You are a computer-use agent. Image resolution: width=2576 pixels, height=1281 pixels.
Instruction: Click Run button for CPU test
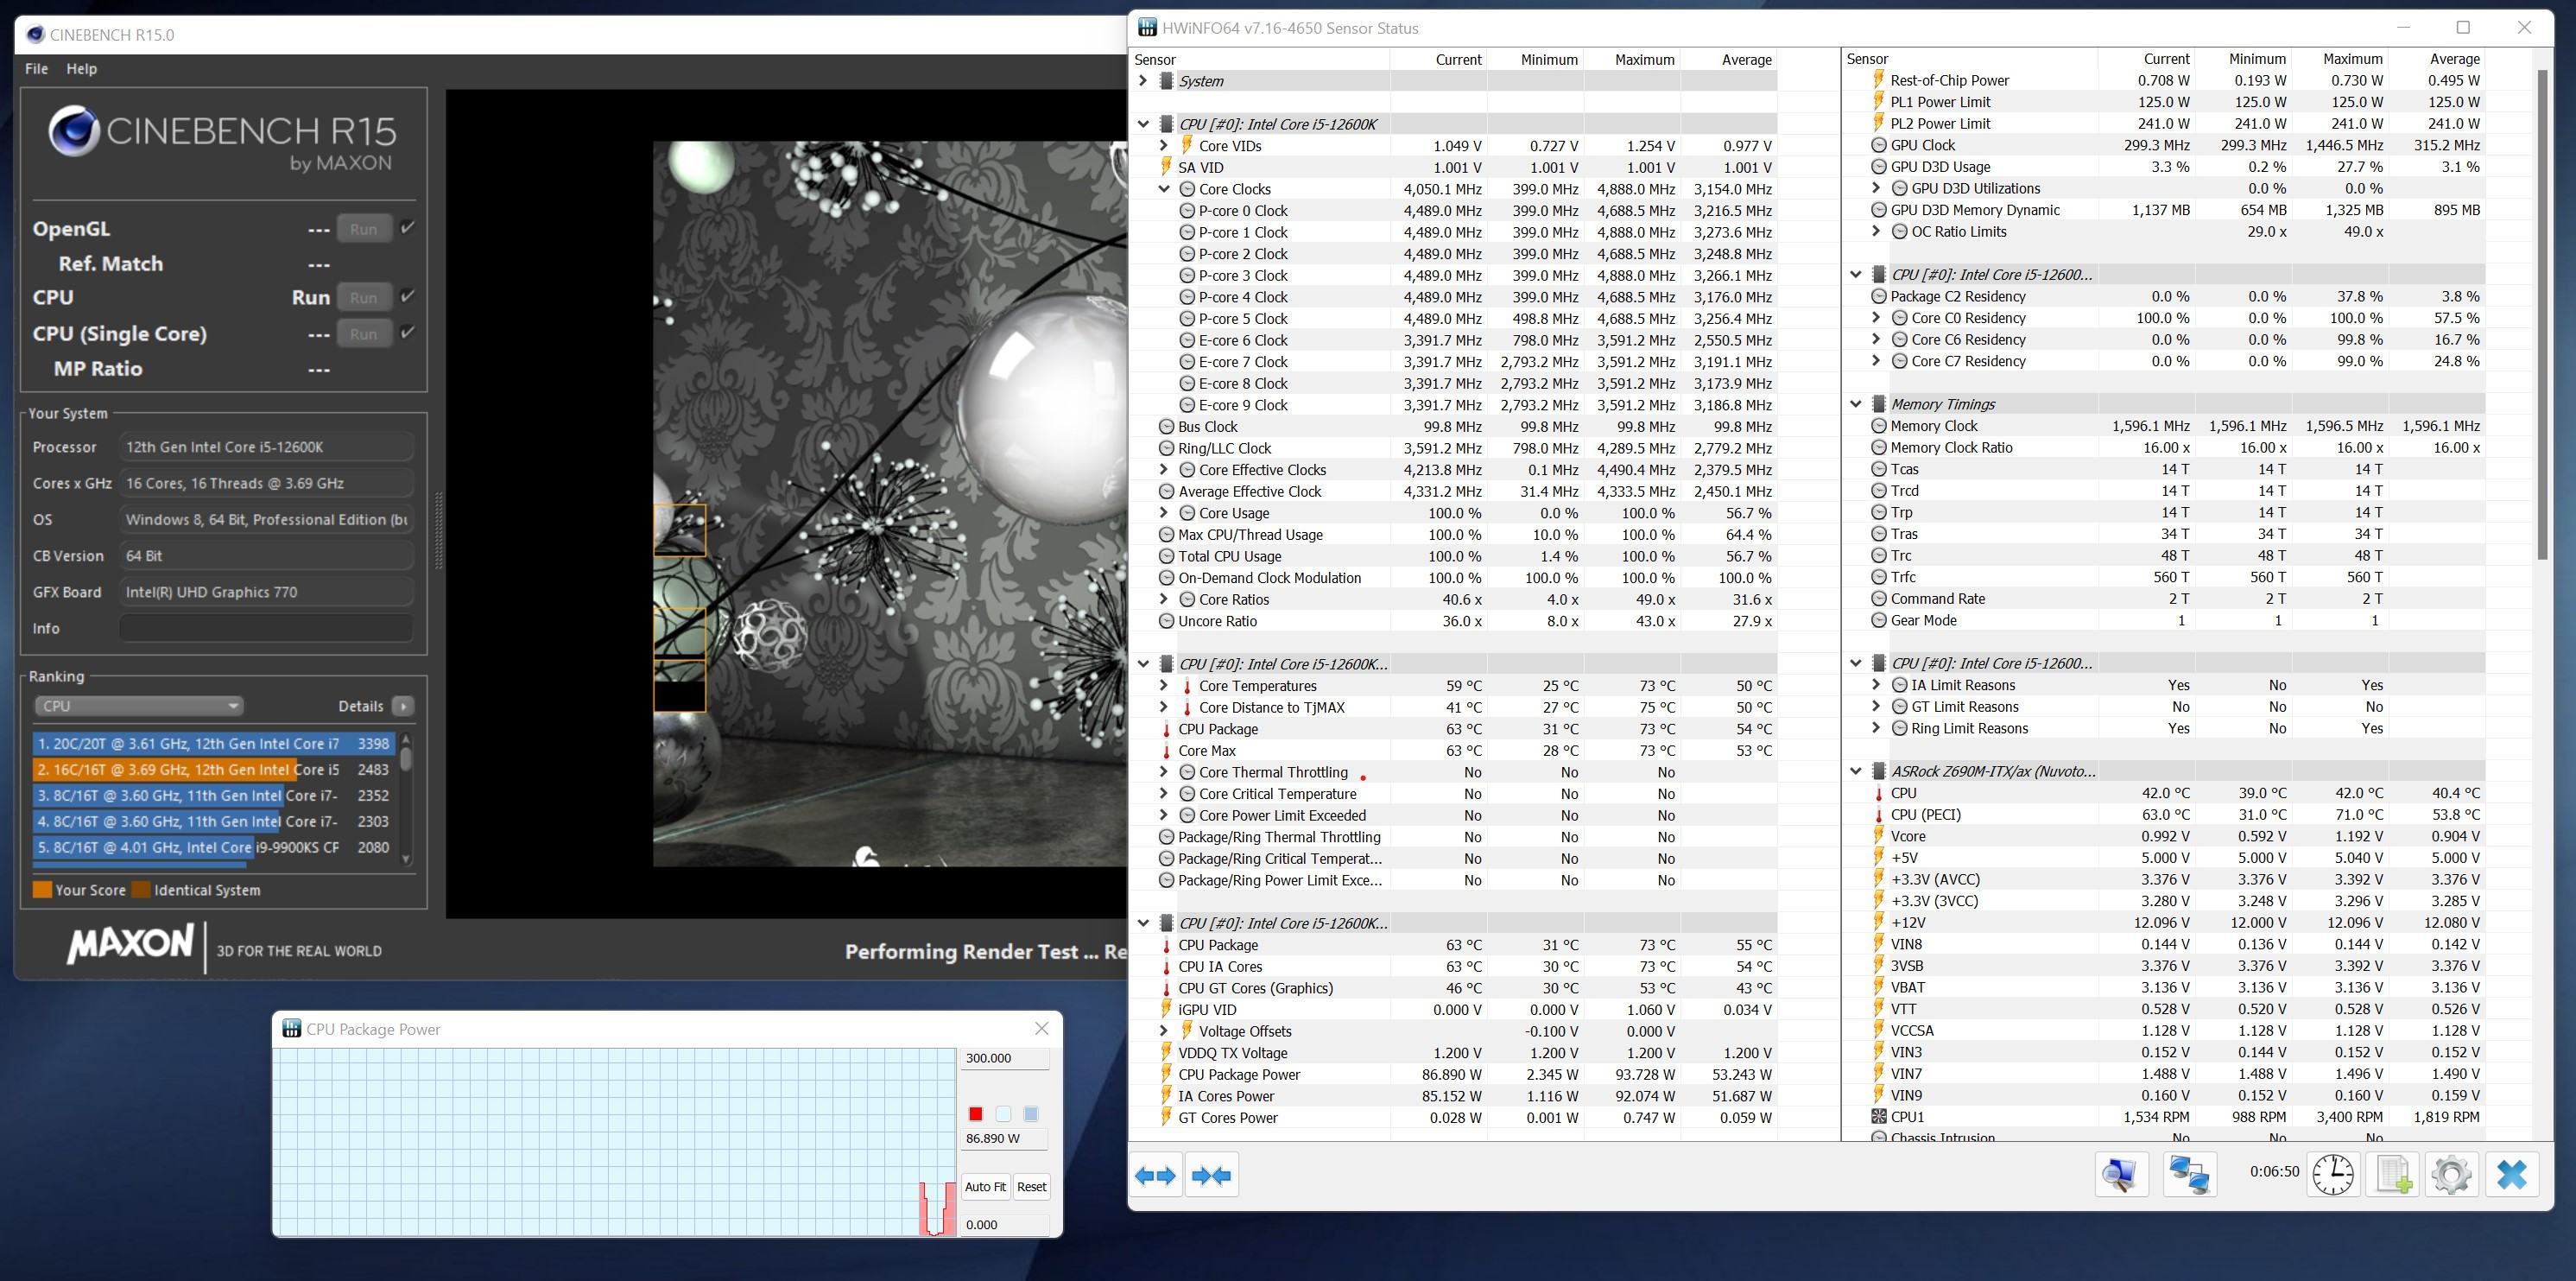(x=364, y=297)
